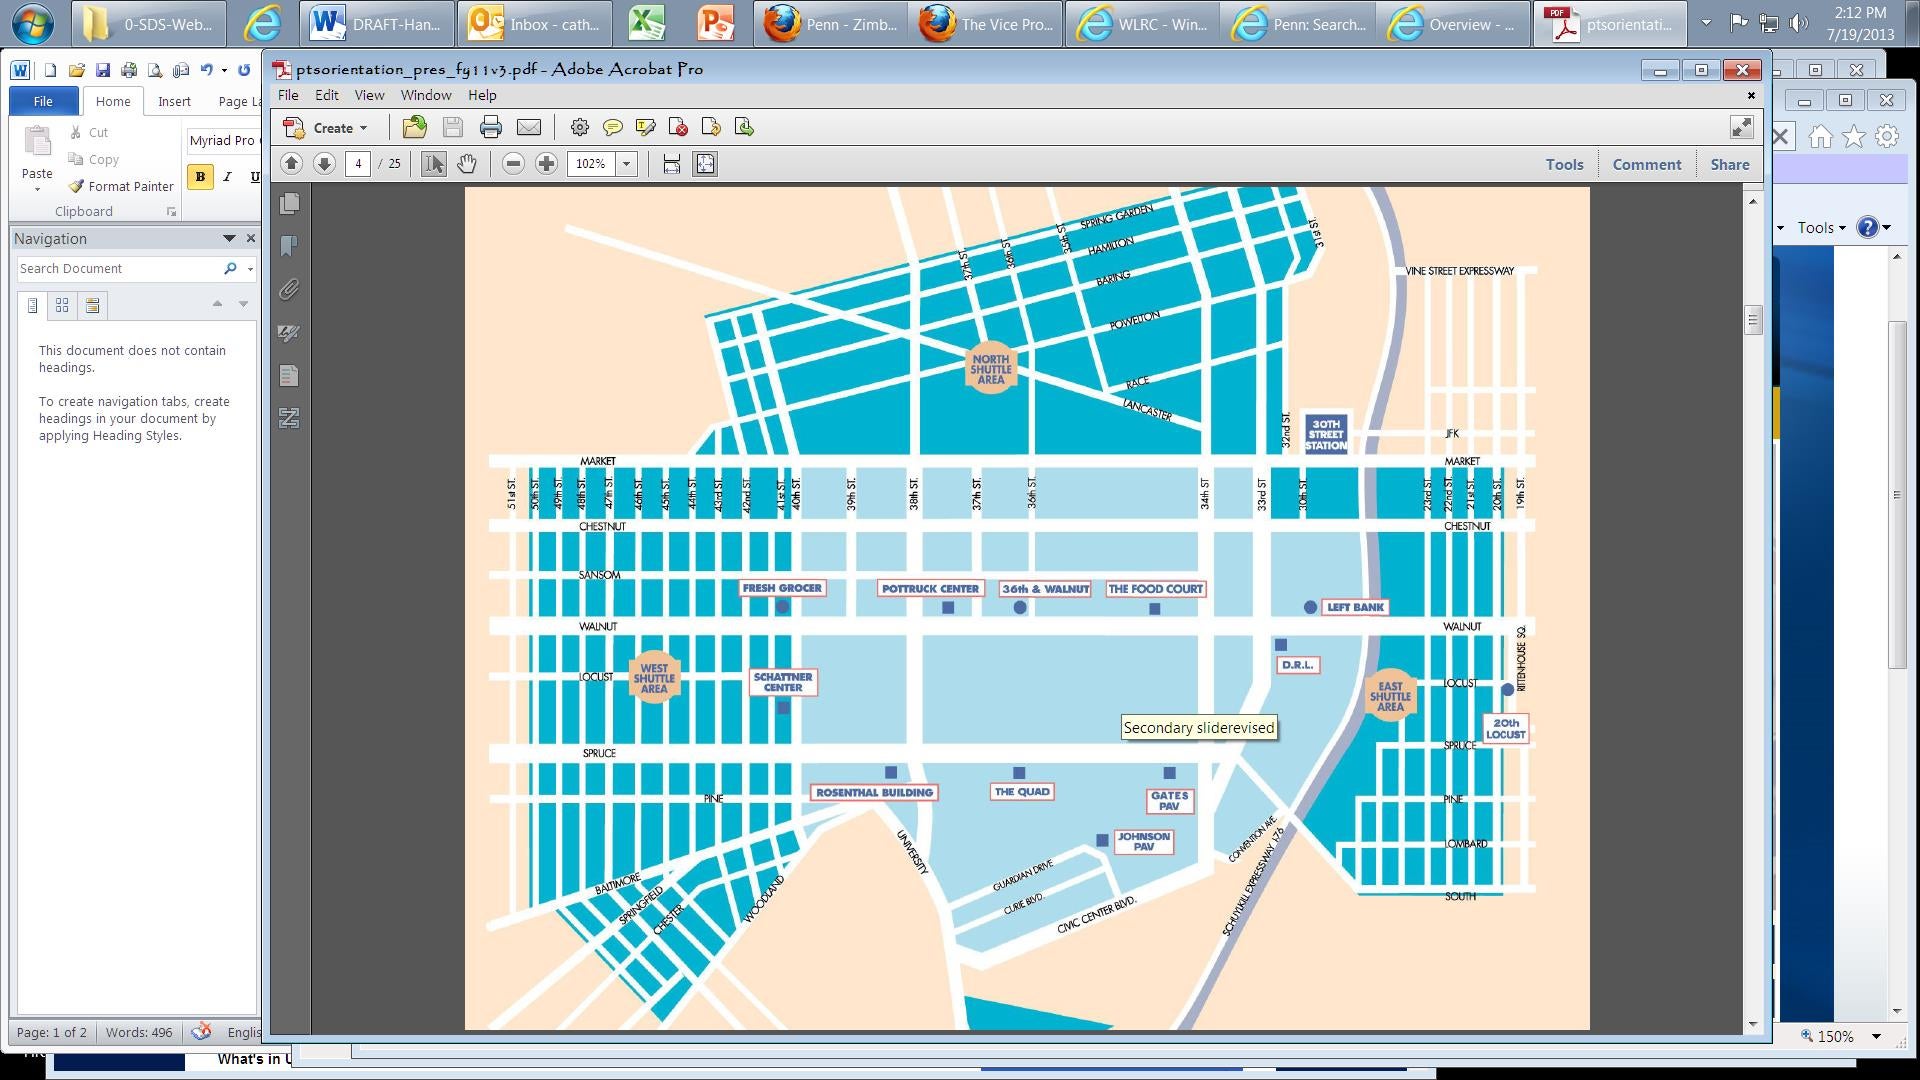Select the Hand pan tool
1920x1080 pixels.
click(467, 164)
